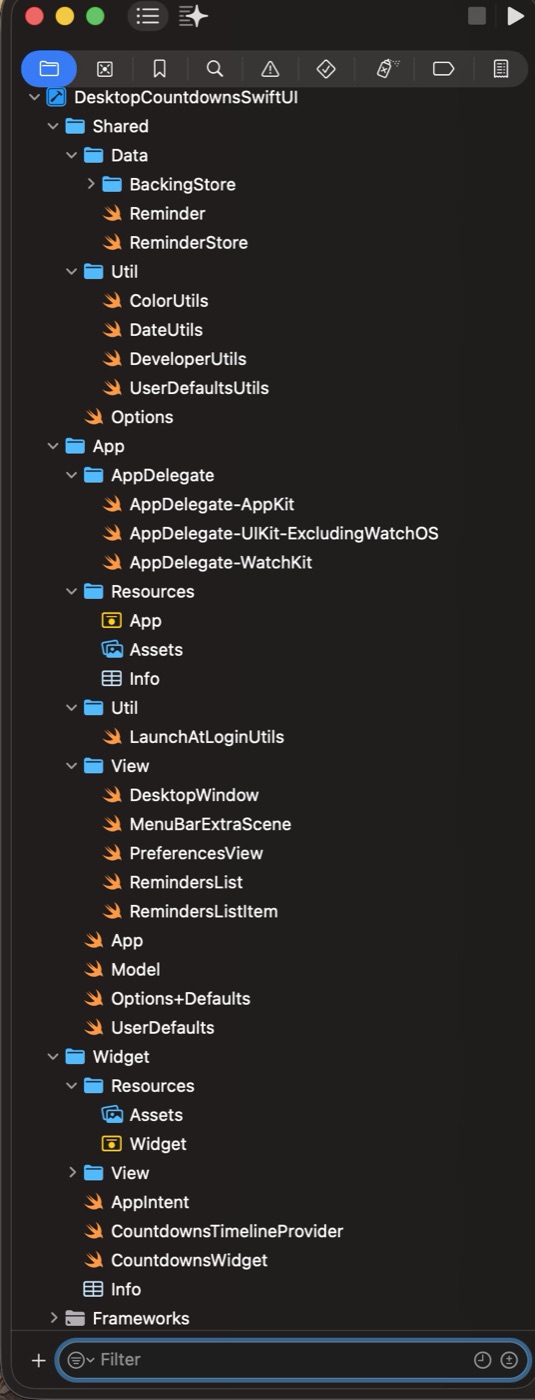Collapse the Resources folder under App
535x1400 pixels.
coord(71,591)
